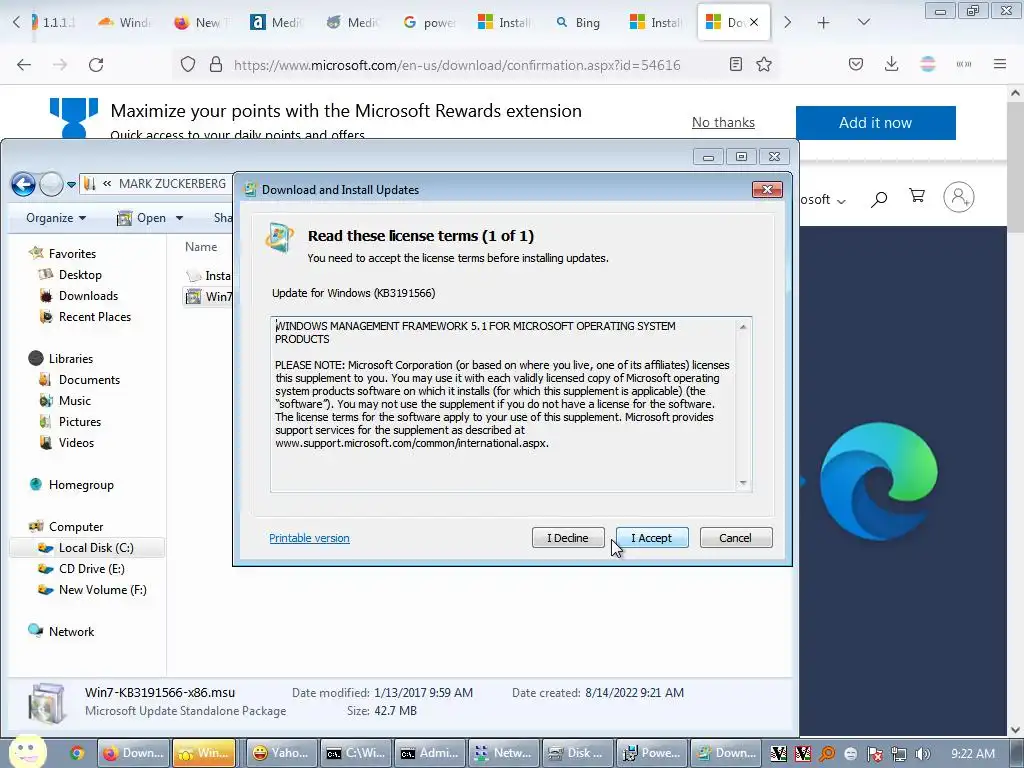Screen dimensions: 1024x768
Task: Select Network in navigation pane
Action: [71, 632]
